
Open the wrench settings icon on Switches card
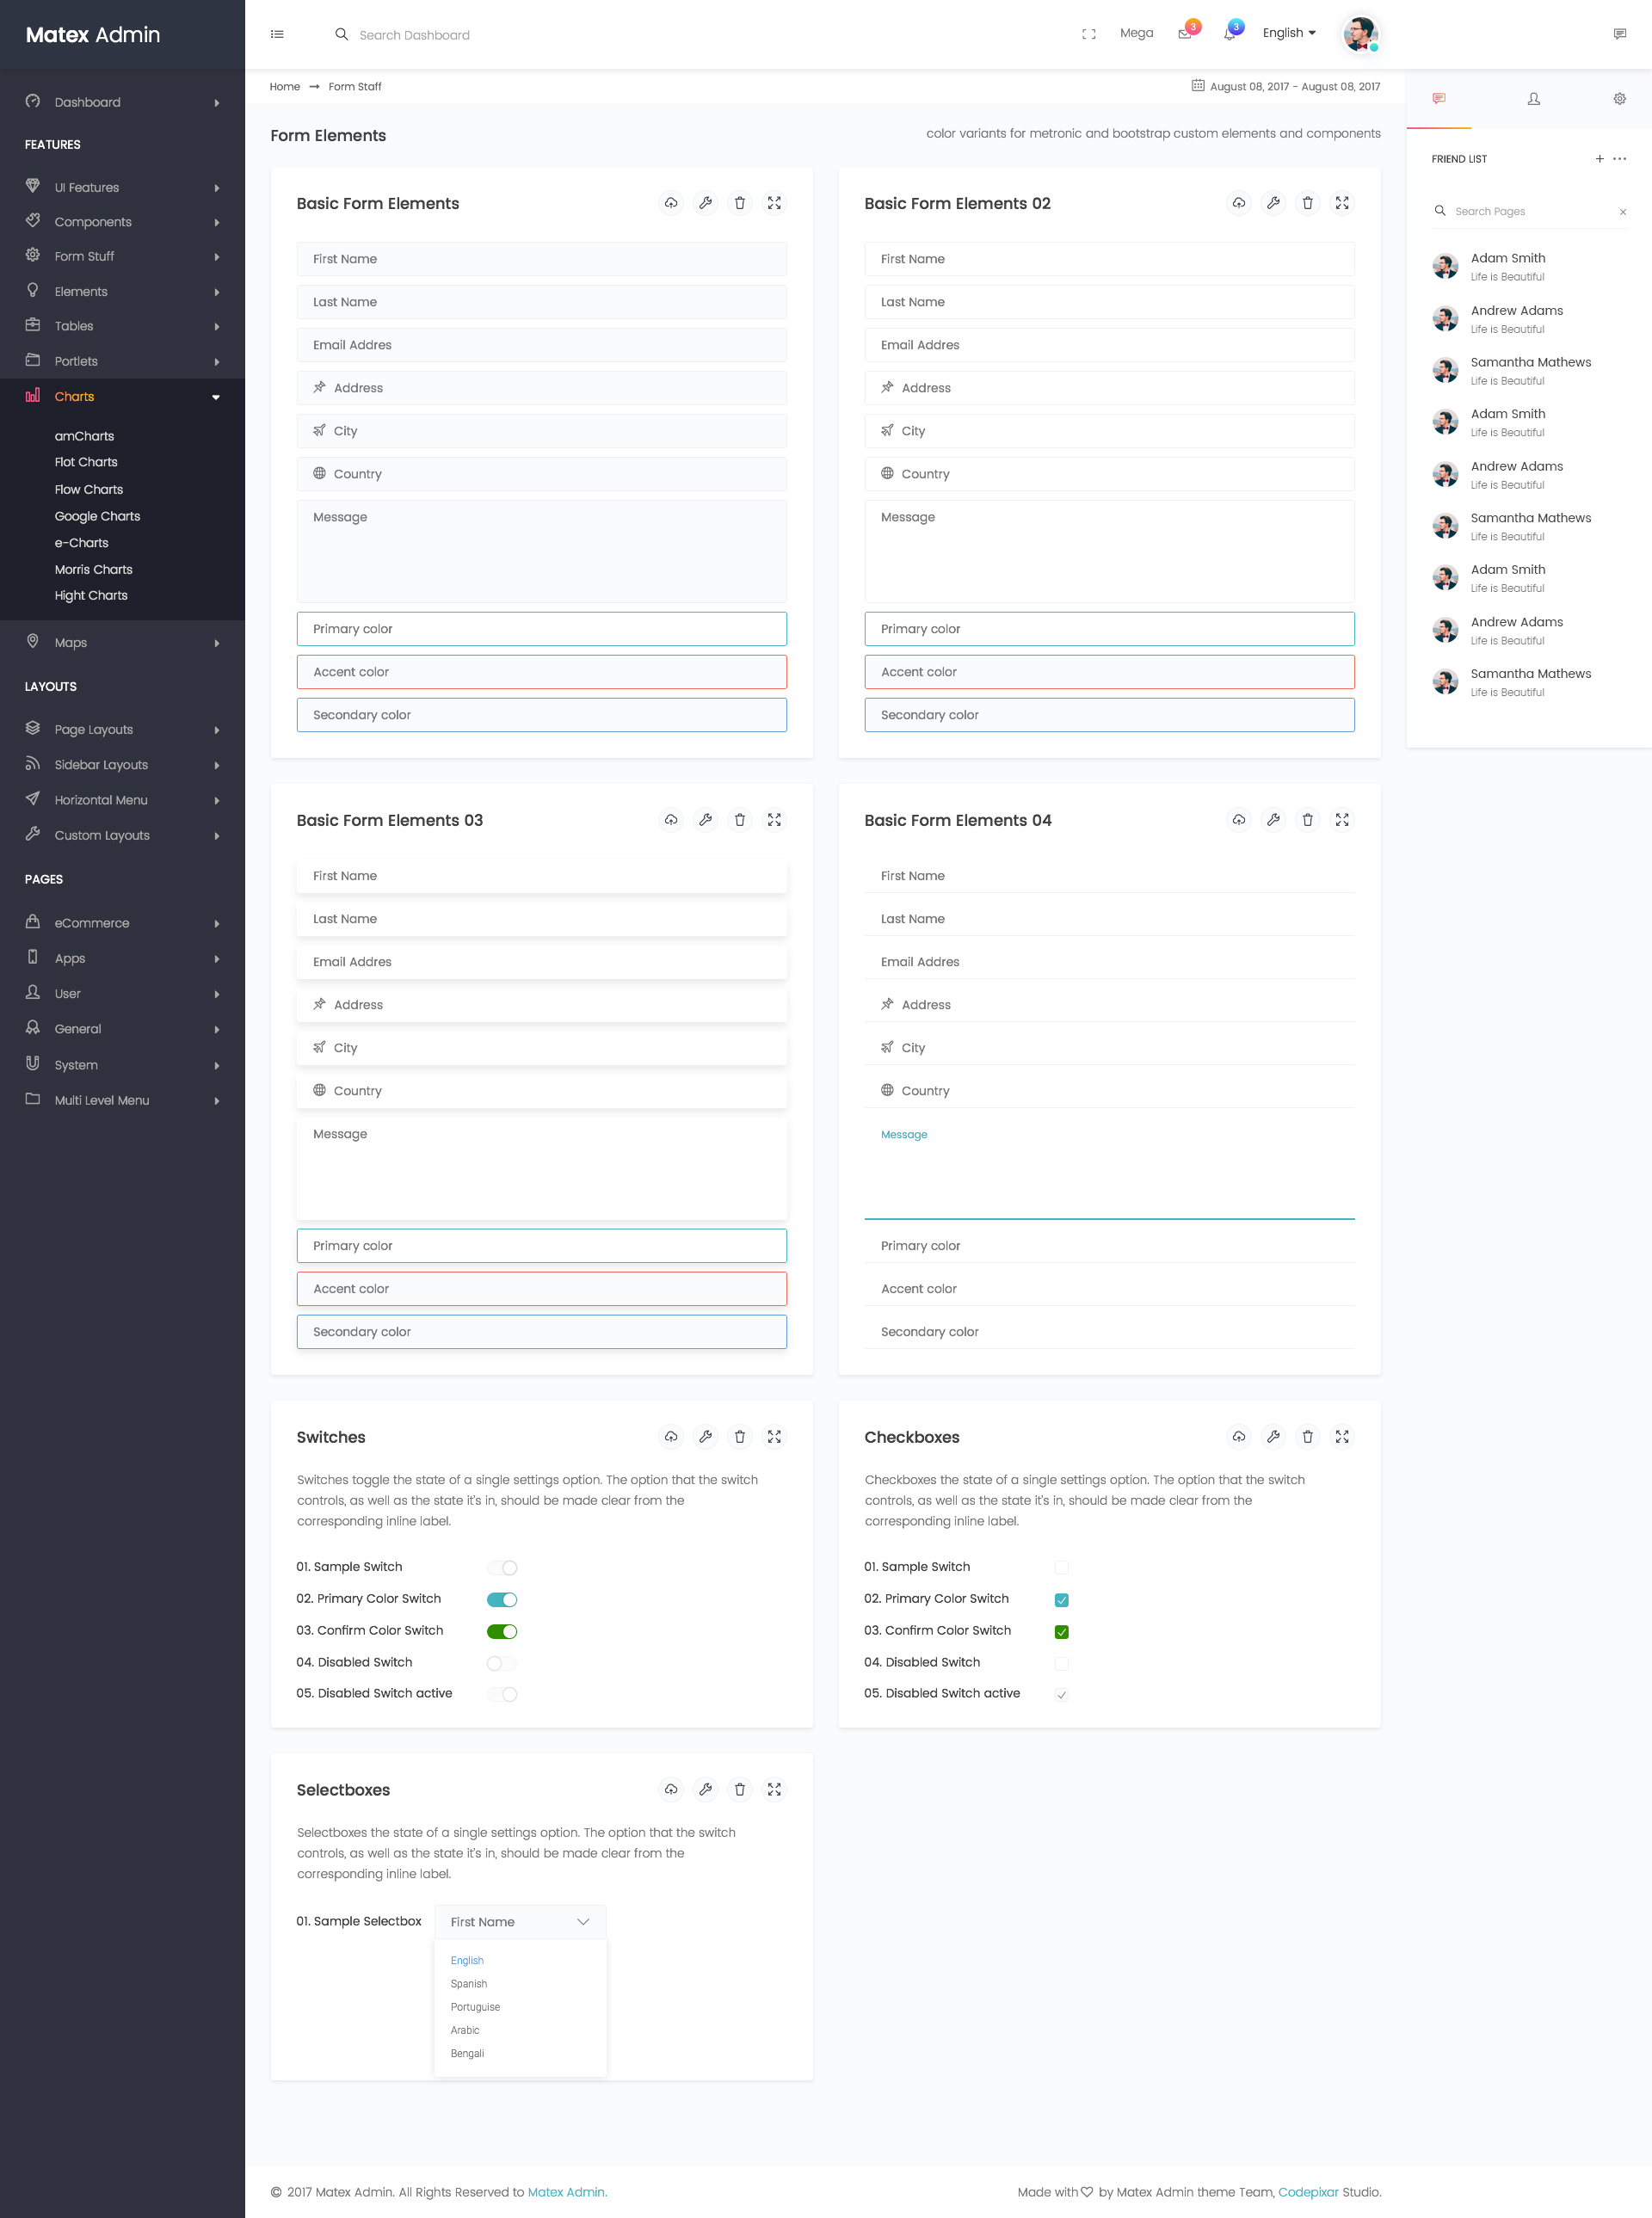[706, 1437]
